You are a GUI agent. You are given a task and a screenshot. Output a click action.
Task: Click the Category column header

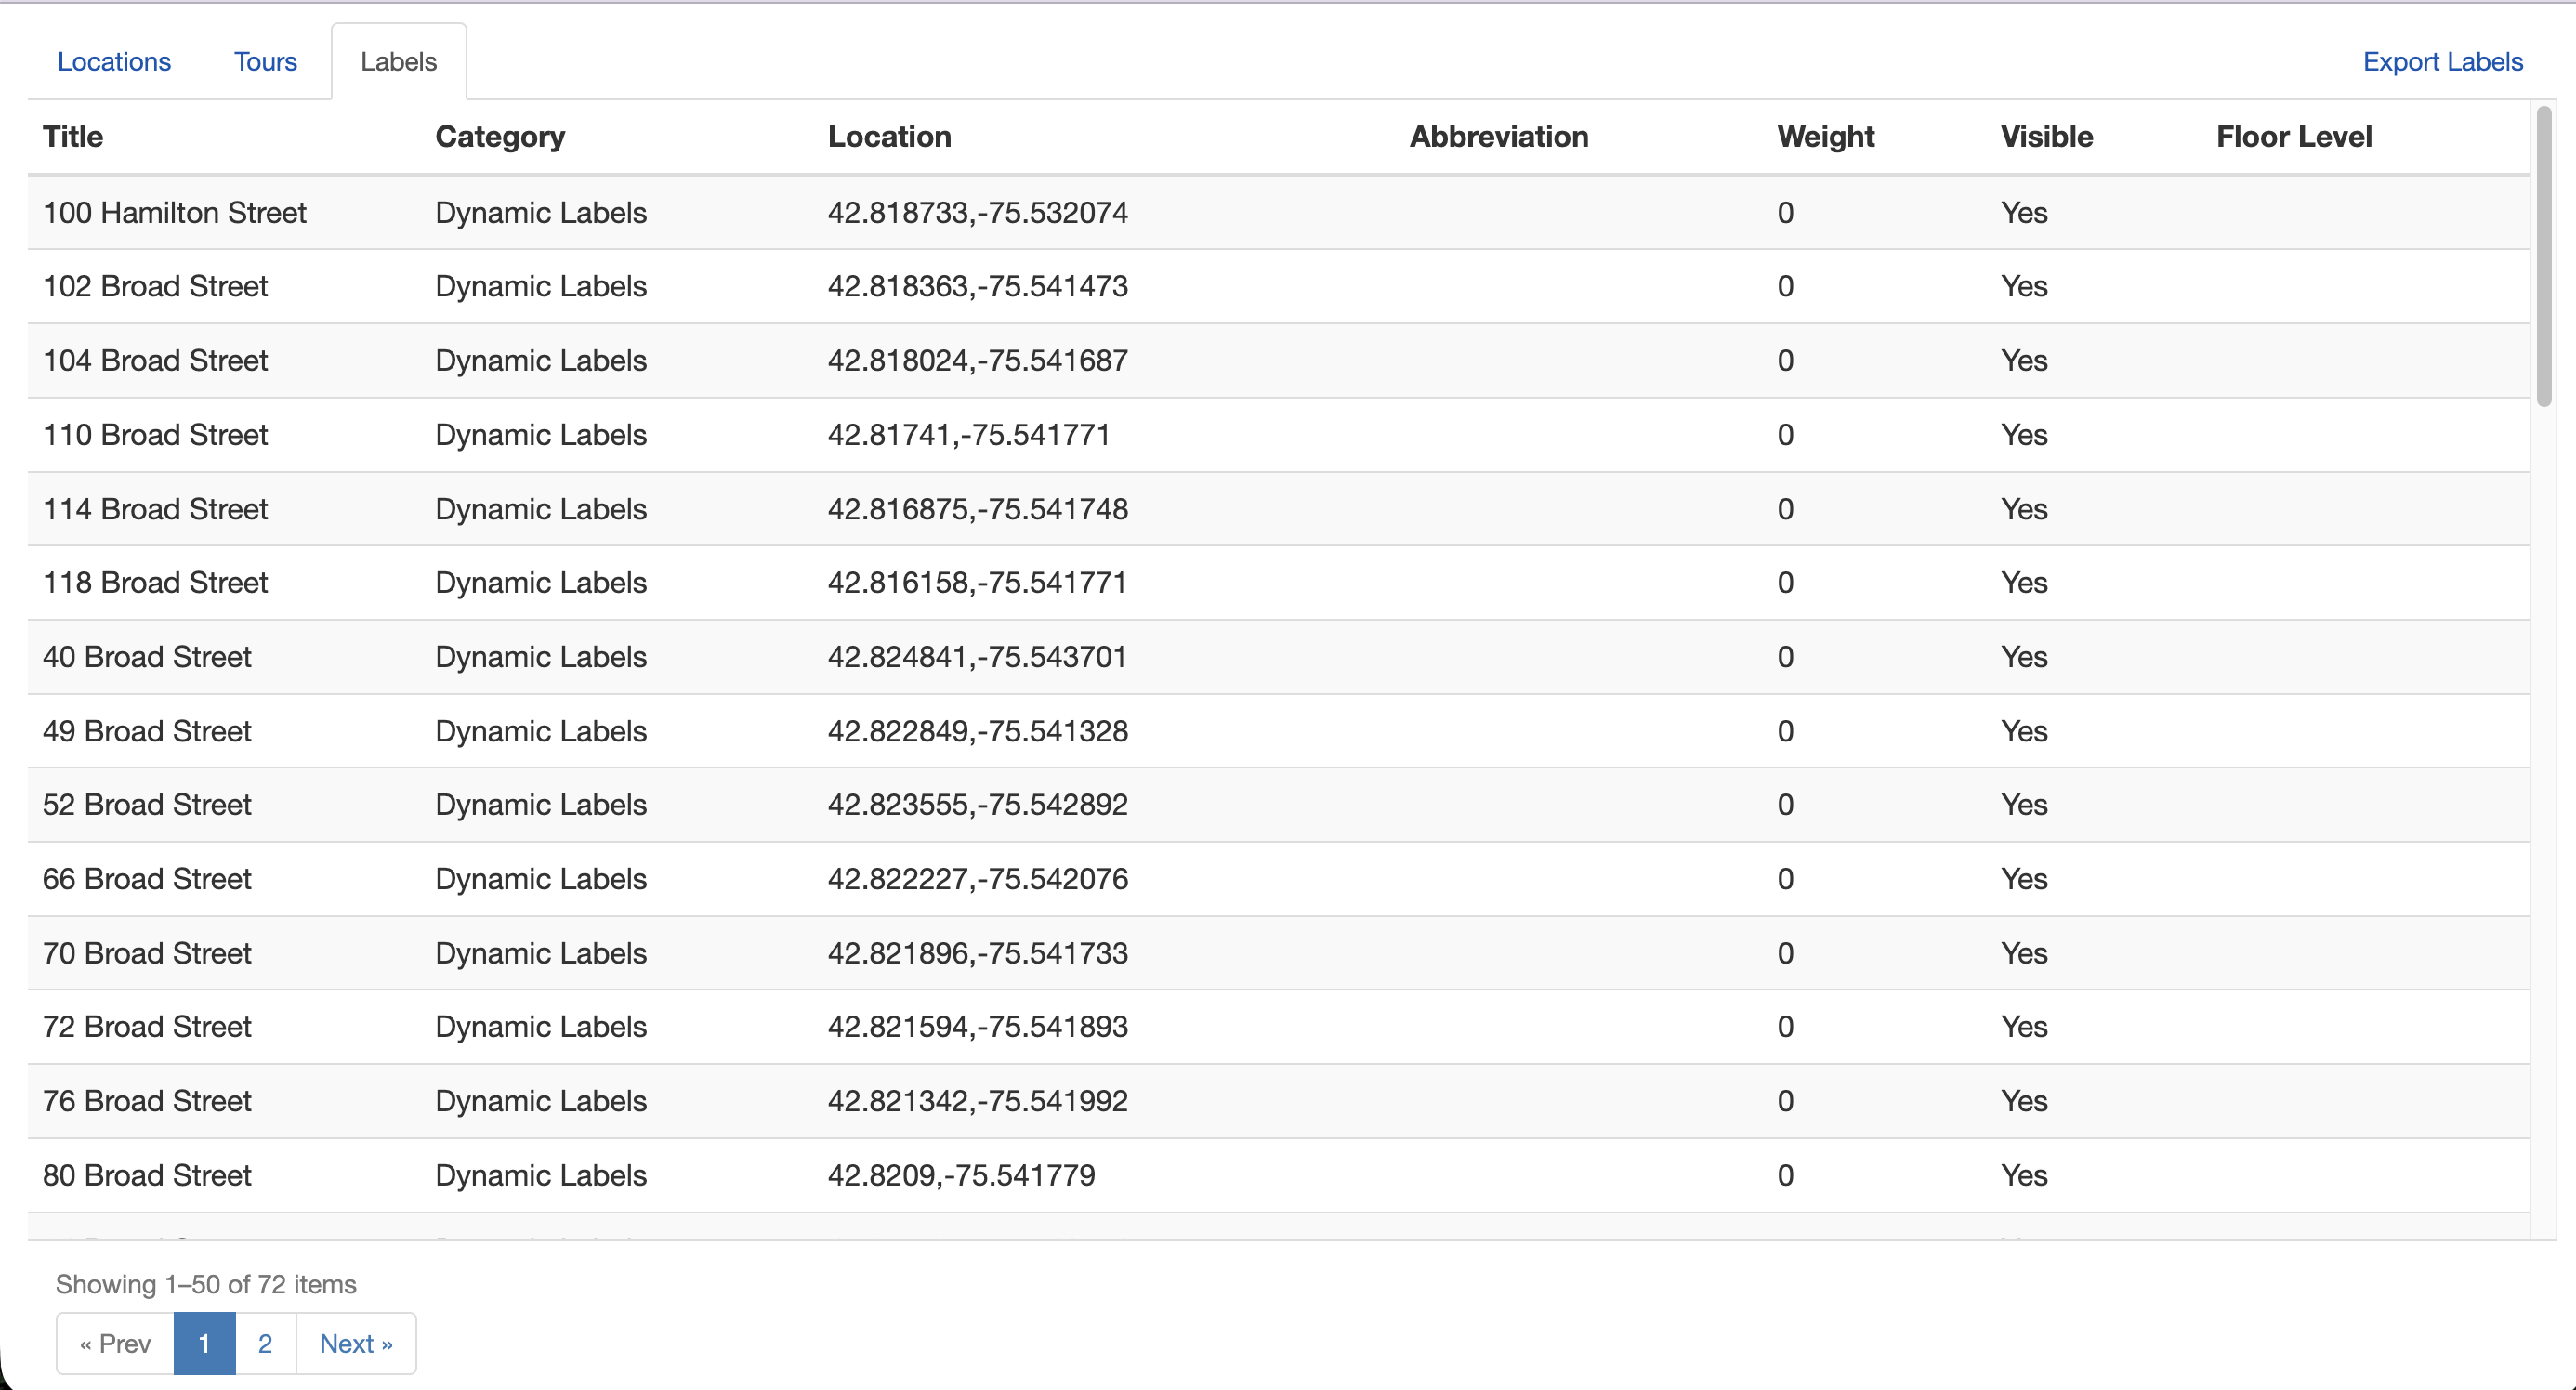coord(500,137)
